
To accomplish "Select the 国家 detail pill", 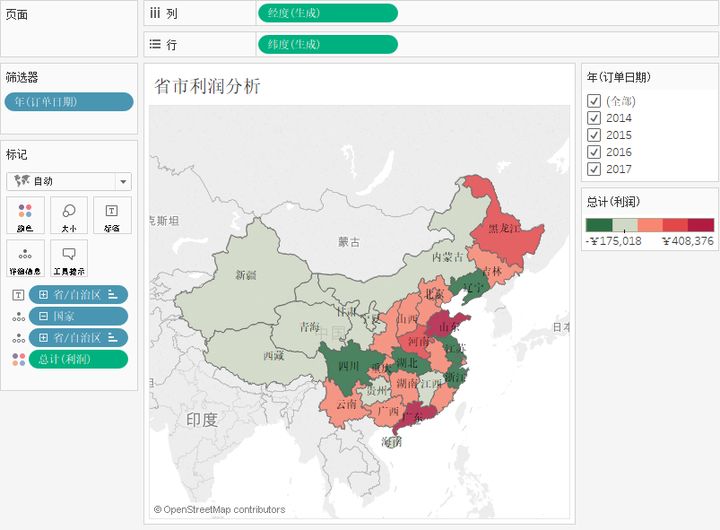I will point(78,316).
